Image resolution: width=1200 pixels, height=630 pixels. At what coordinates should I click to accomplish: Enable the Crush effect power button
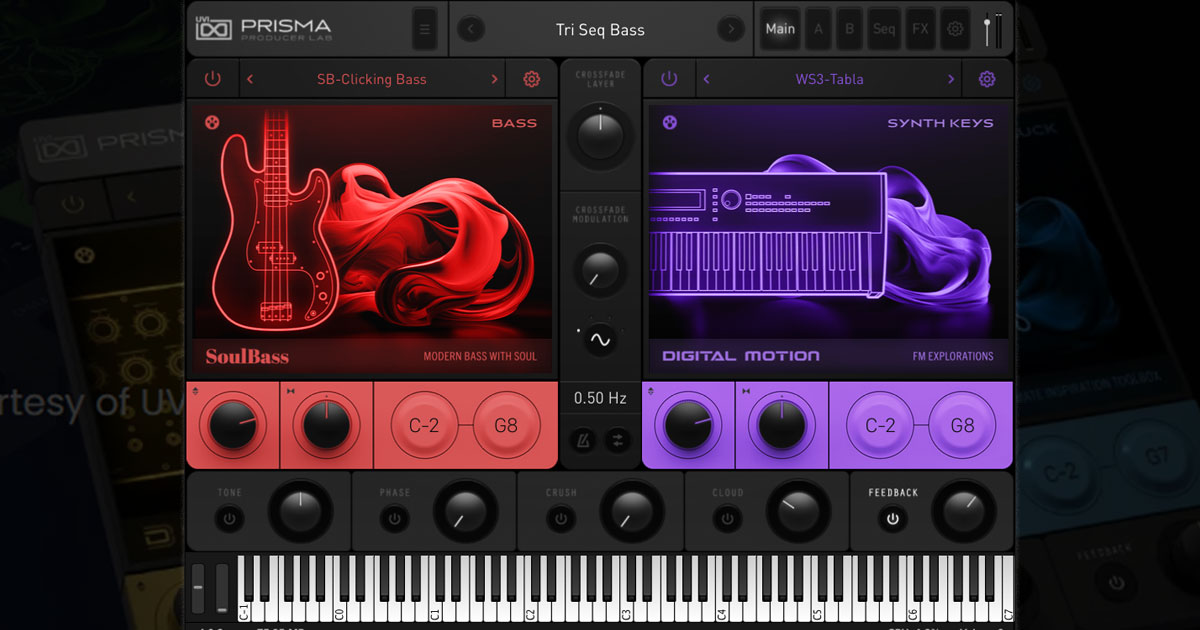(x=560, y=519)
